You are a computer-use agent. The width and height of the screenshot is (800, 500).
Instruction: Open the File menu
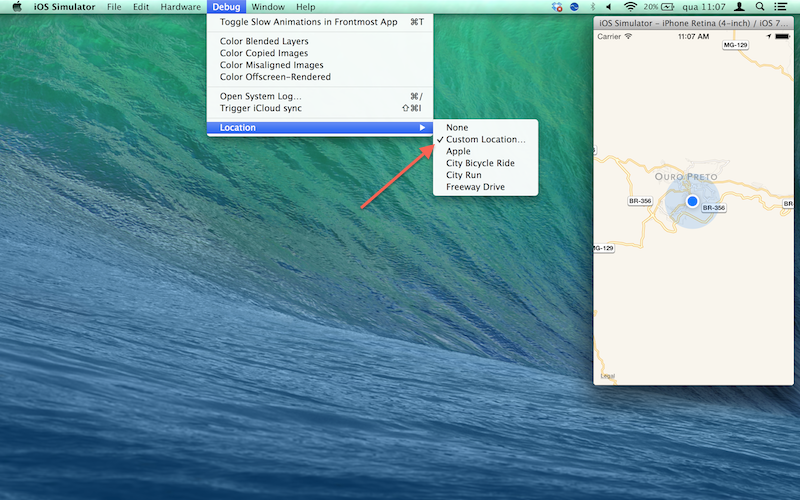coord(114,7)
